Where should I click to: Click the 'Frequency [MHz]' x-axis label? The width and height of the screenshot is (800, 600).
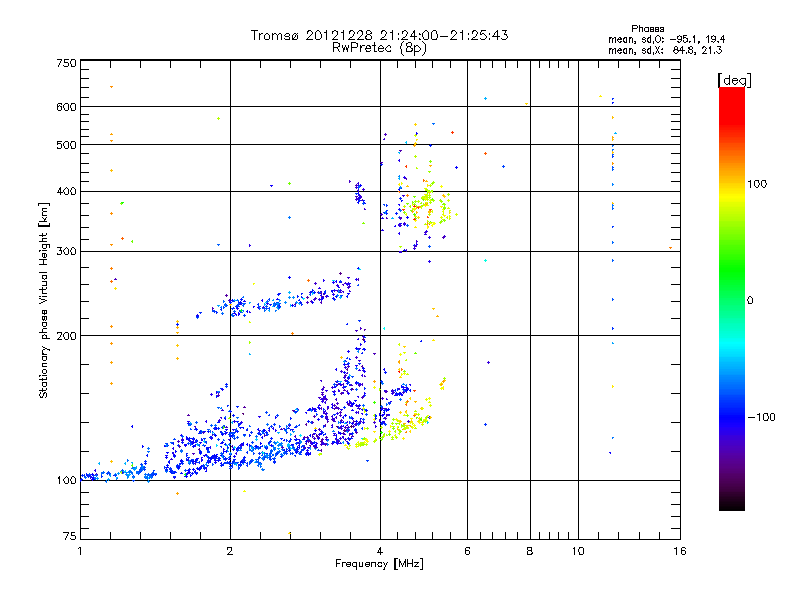click(x=379, y=564)
